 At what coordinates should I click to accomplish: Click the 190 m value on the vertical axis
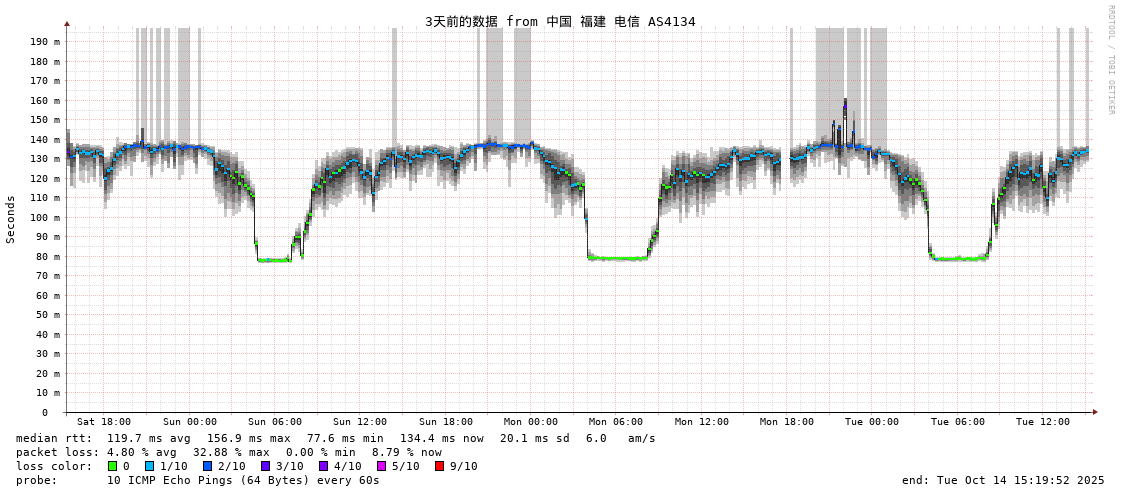click(x=45, y=42)
